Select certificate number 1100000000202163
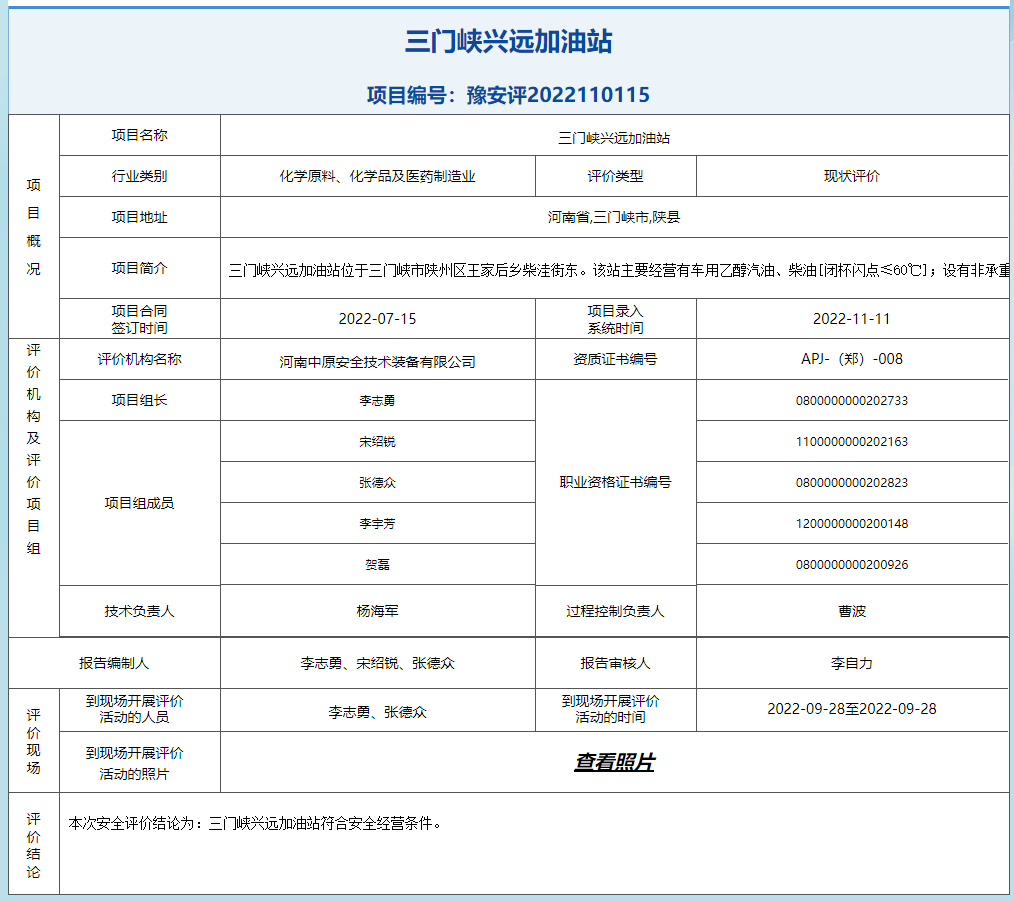 coord(852,442)
